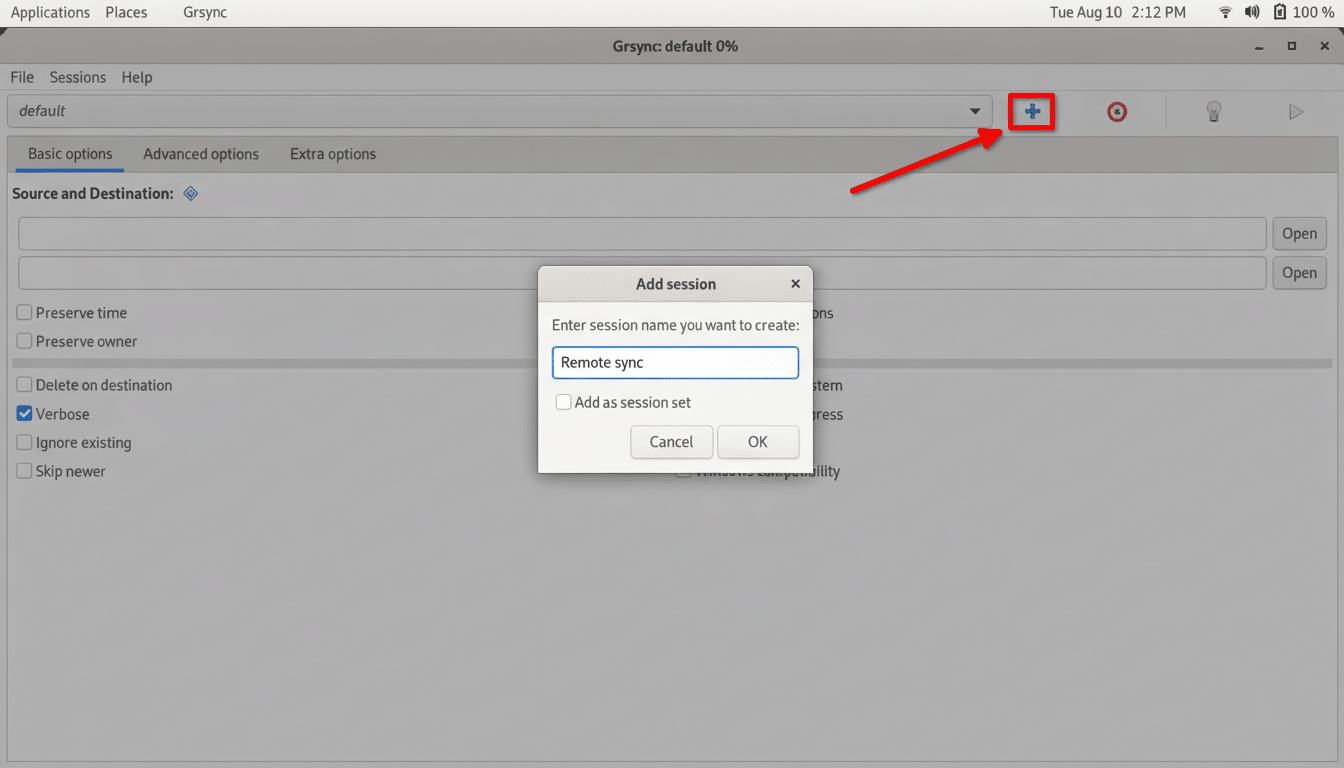Click the session name text field
The image size is (1344, 768).
(675, 362)
